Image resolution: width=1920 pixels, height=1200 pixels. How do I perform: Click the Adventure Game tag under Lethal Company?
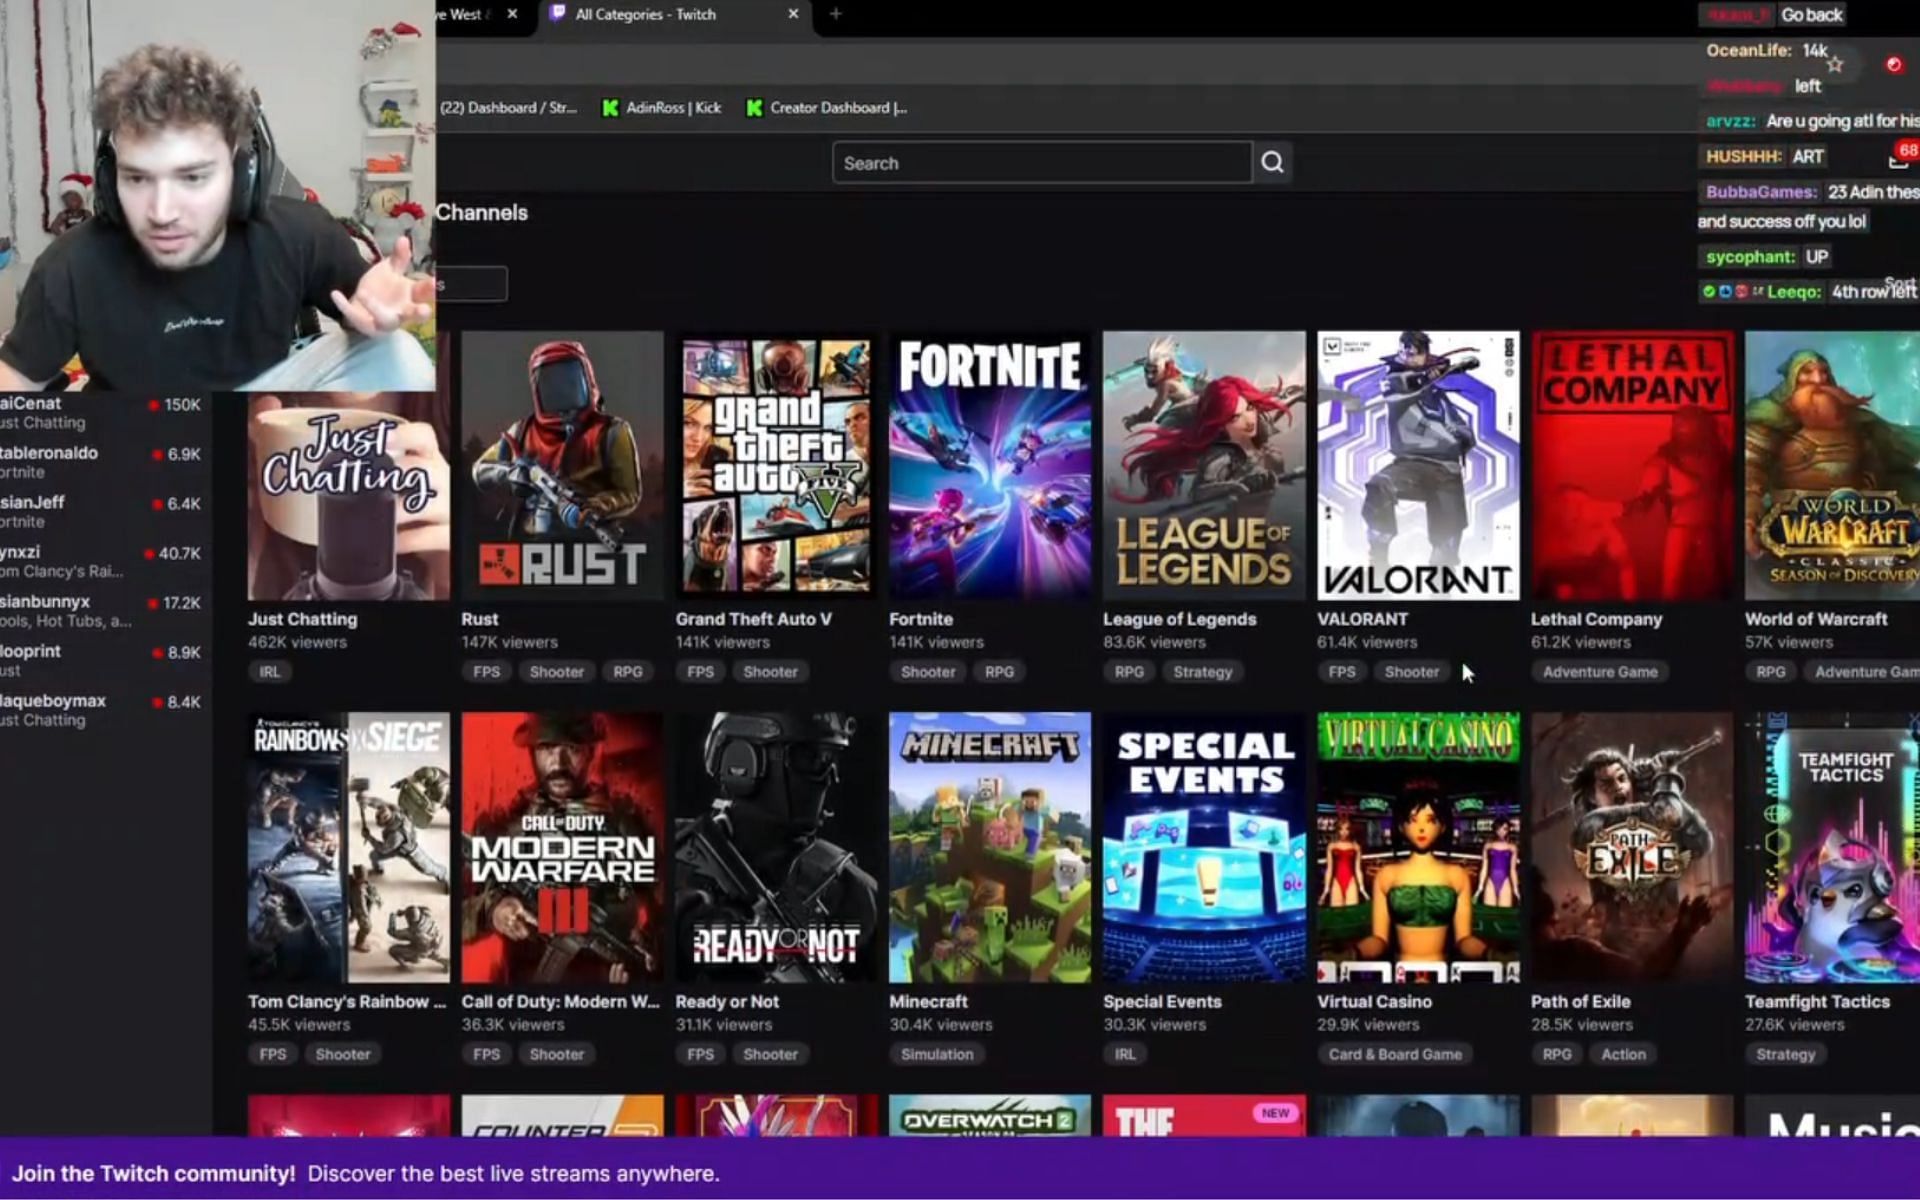(1600, 672)
